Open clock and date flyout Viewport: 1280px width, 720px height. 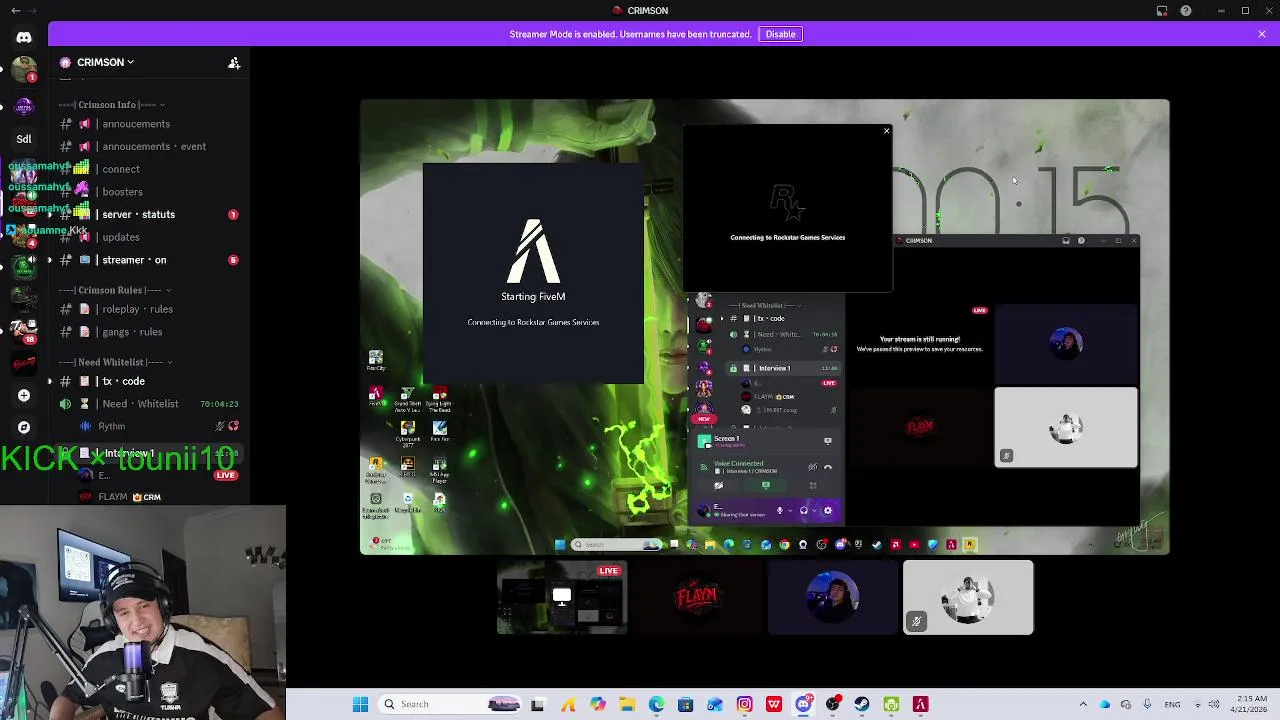coord(1251,704)
